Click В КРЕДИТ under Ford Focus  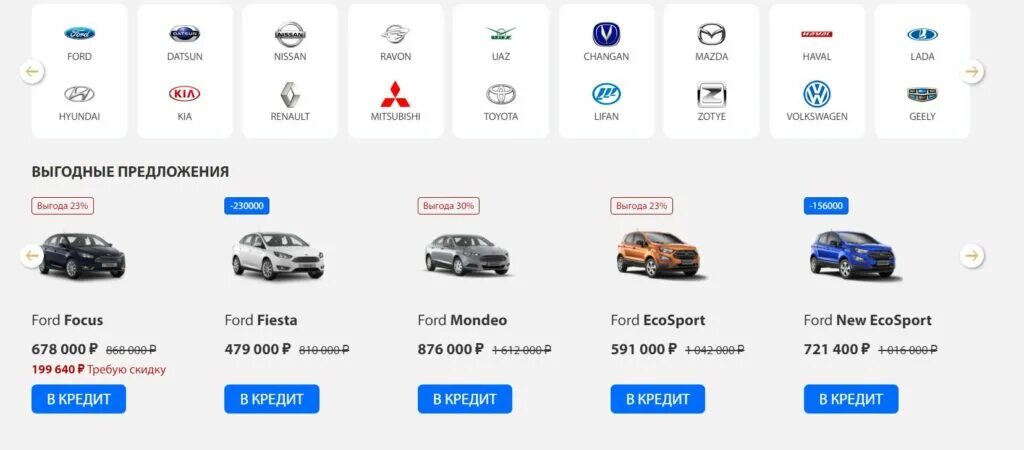click(x=78, y=399)
